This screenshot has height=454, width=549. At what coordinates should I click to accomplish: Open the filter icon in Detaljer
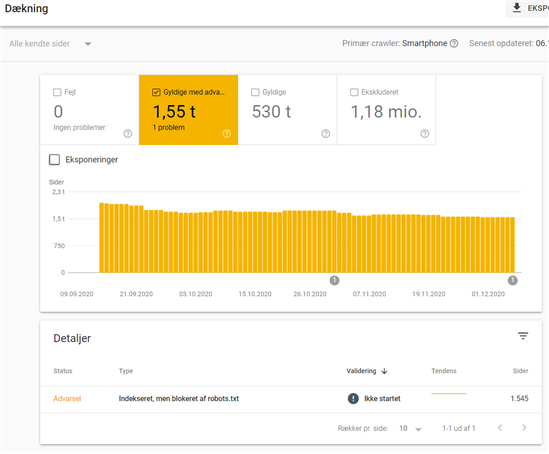coord(523,336)
